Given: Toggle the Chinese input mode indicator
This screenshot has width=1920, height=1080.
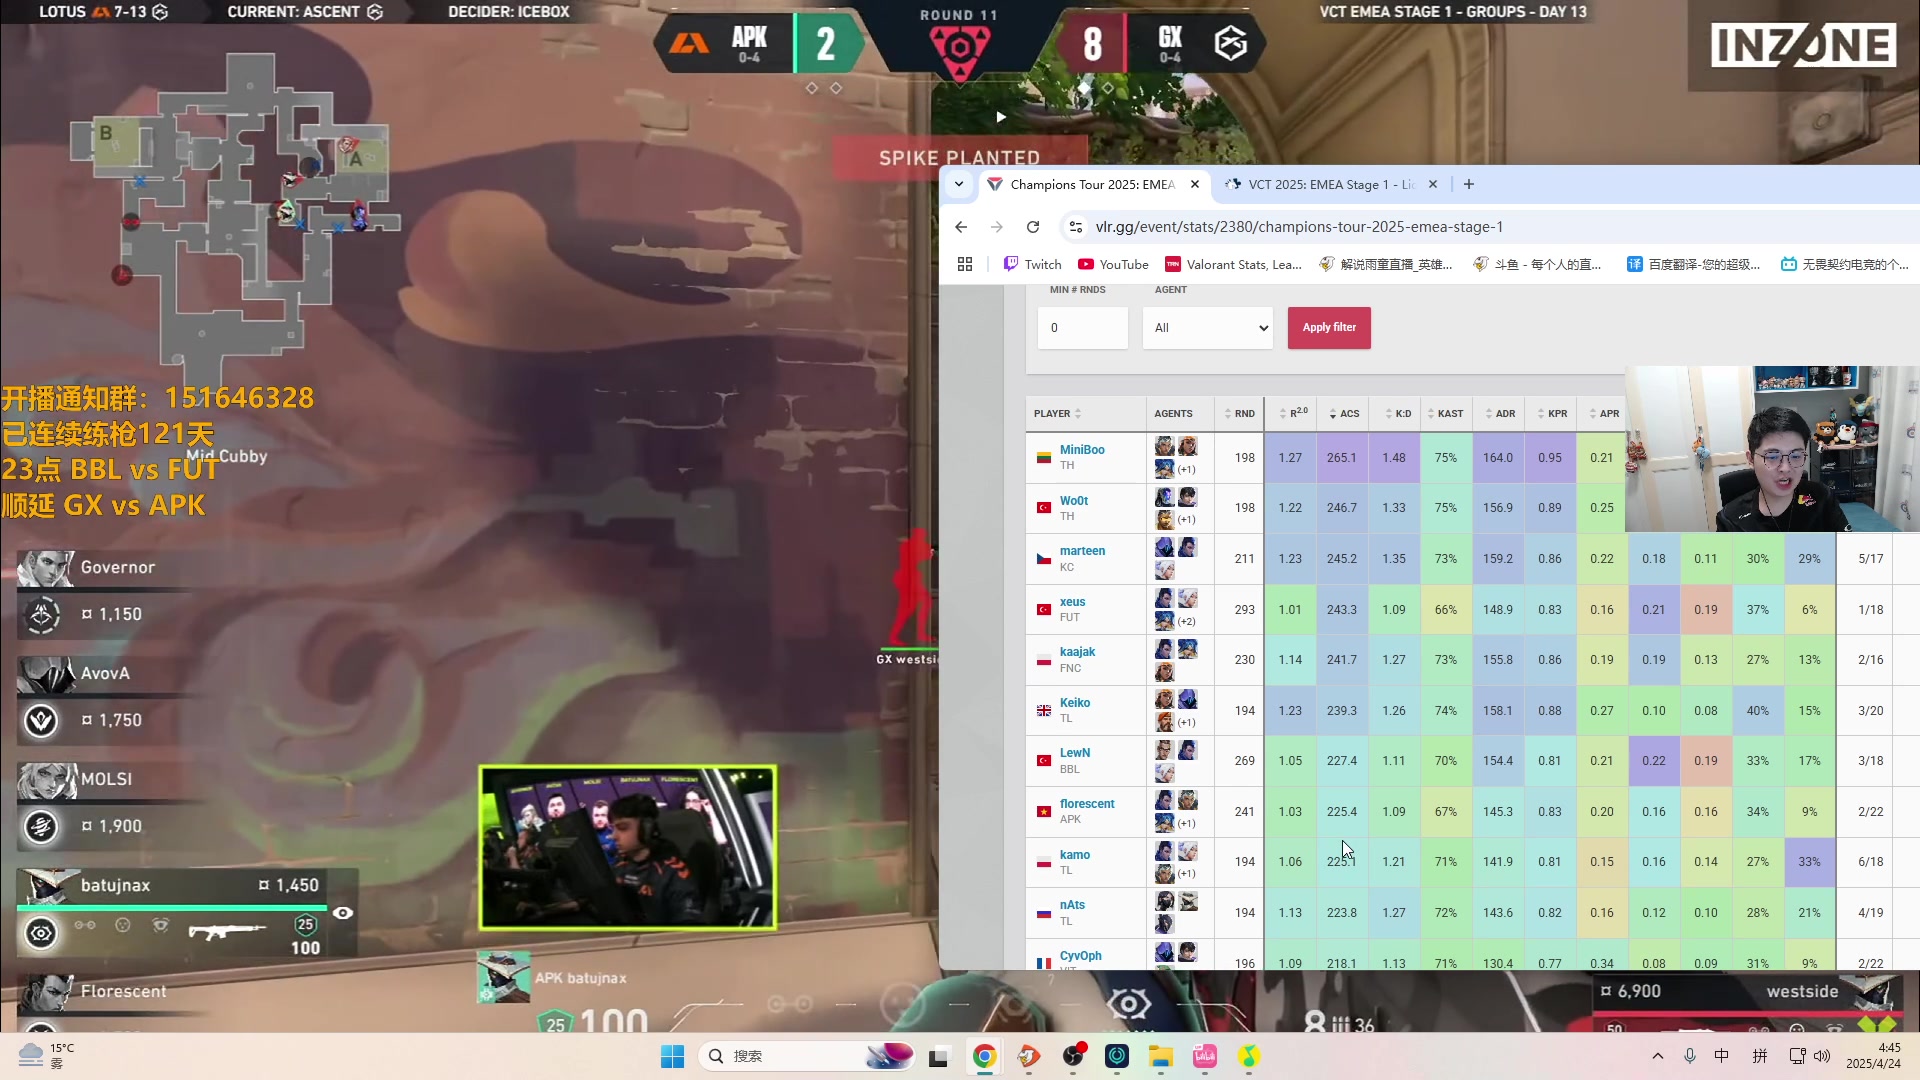Looking at the screenshot, I should (x=1722, y=1056).
